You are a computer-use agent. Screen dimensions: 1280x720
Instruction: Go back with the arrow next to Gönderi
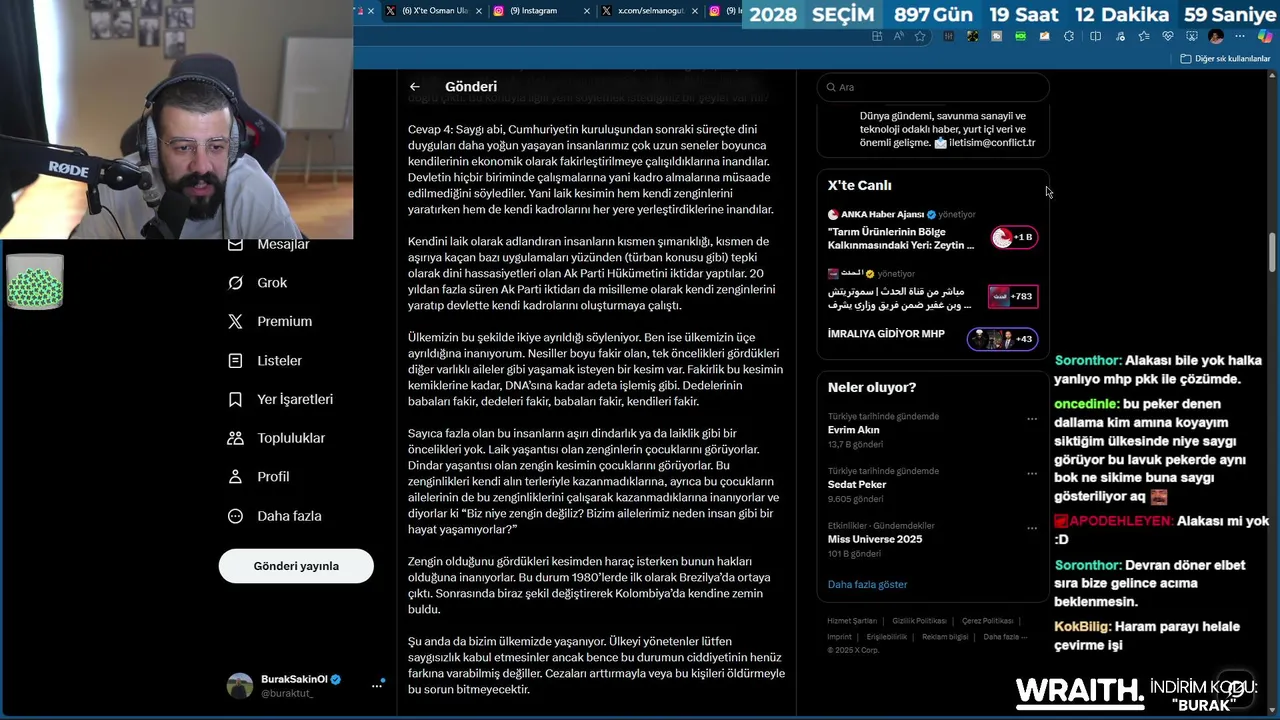[x=414, y=87]
